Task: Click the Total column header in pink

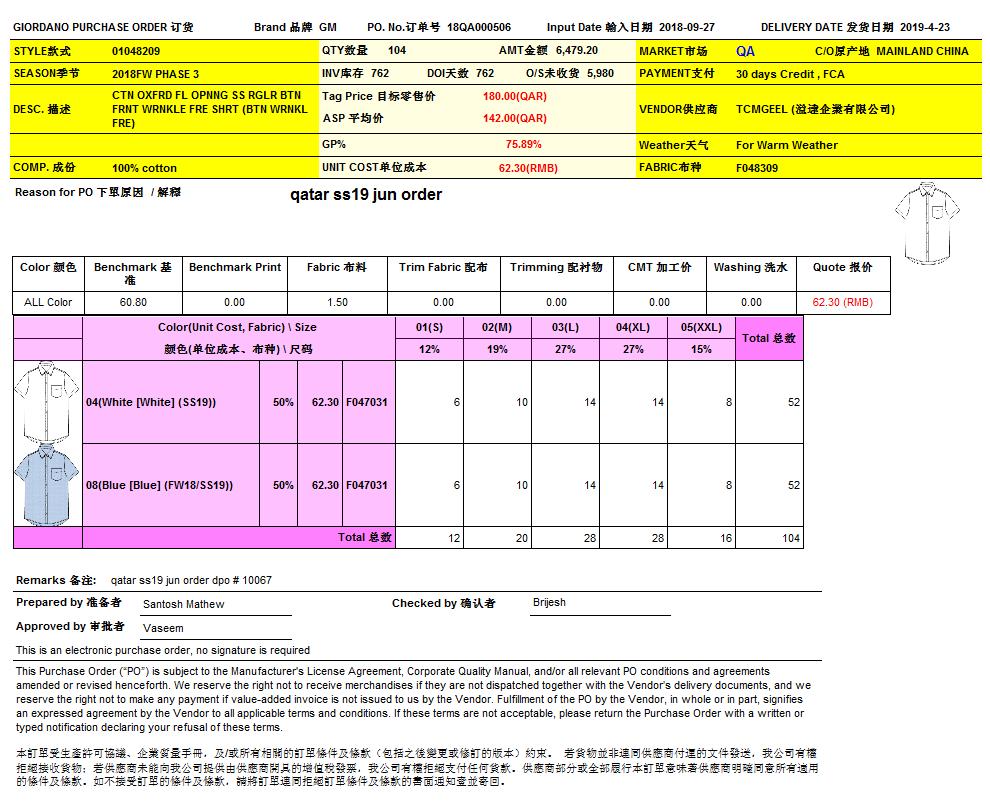Action: click(x=769, y=338)
